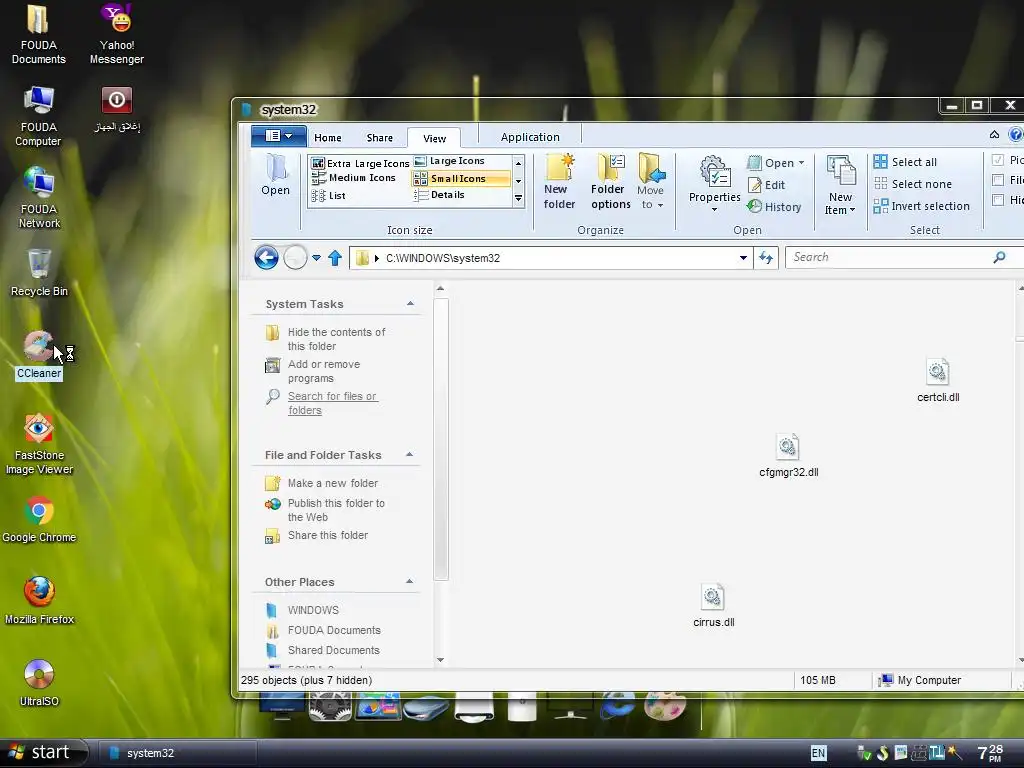1024x768 pixels.
Task: Collapse the Other Places section
Action: pos(410,581)
